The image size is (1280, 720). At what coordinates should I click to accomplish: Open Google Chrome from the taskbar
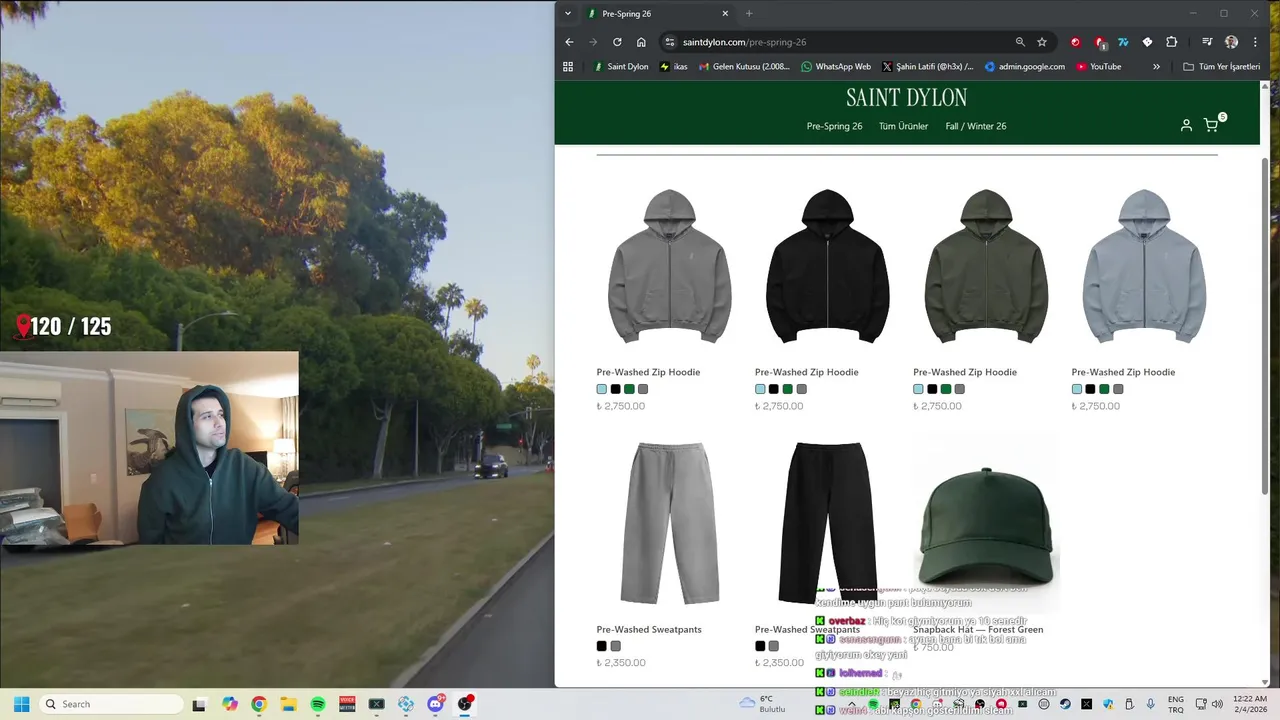(259, 704)
